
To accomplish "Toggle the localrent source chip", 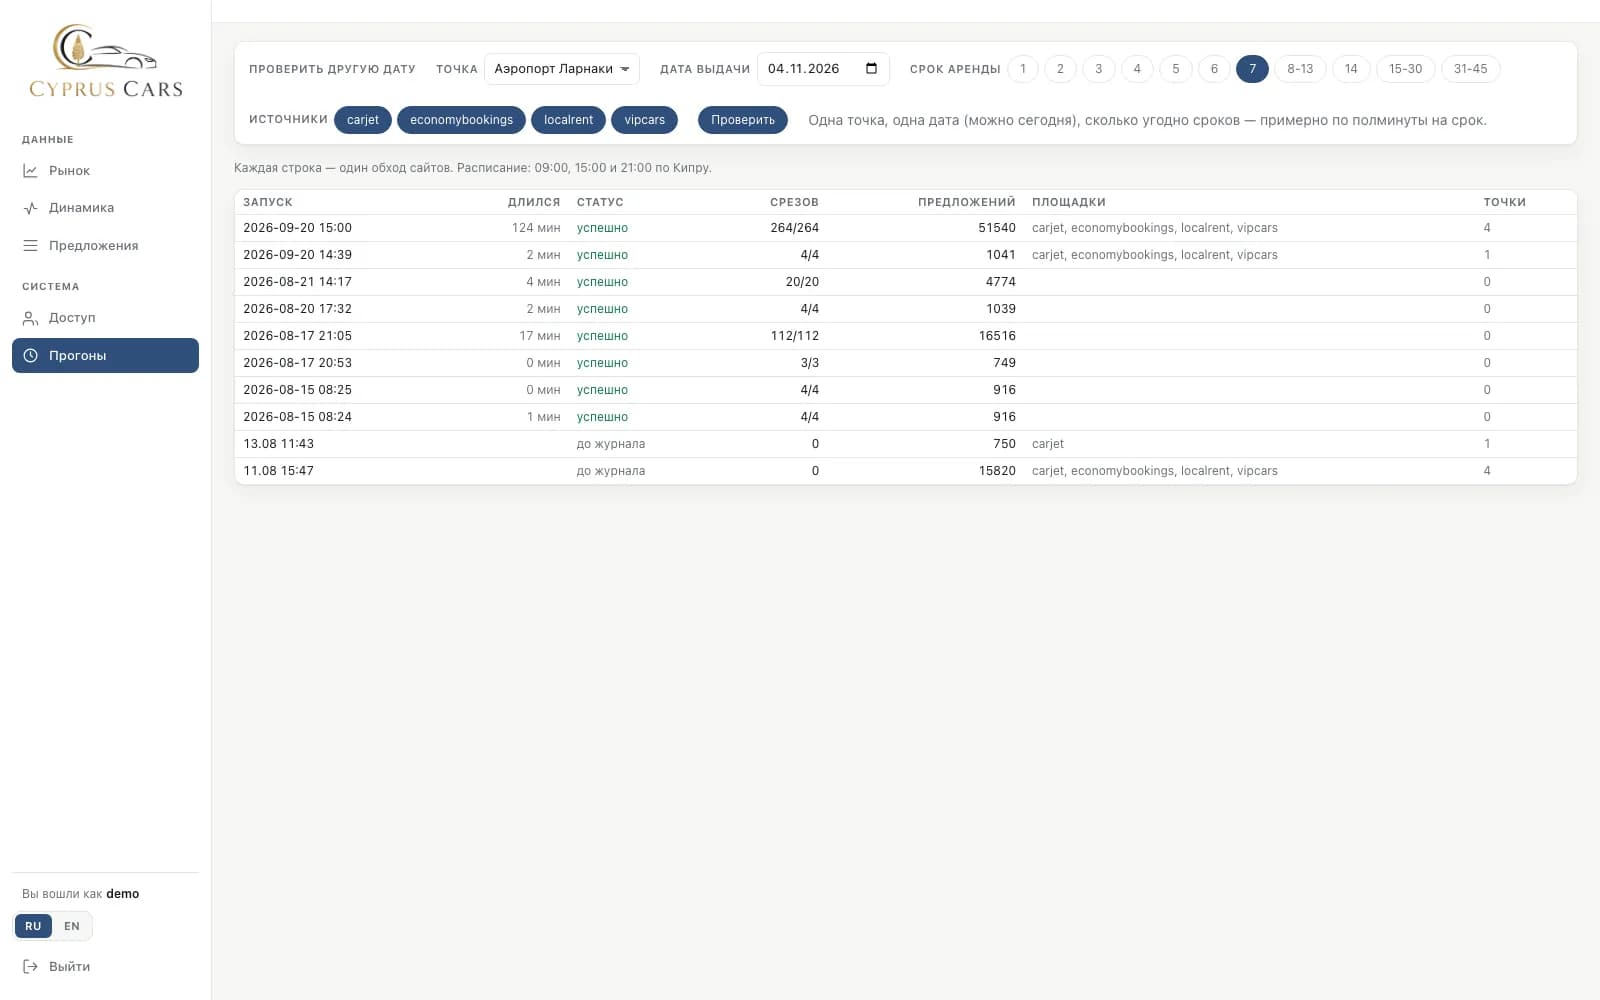I will [568, 120].
